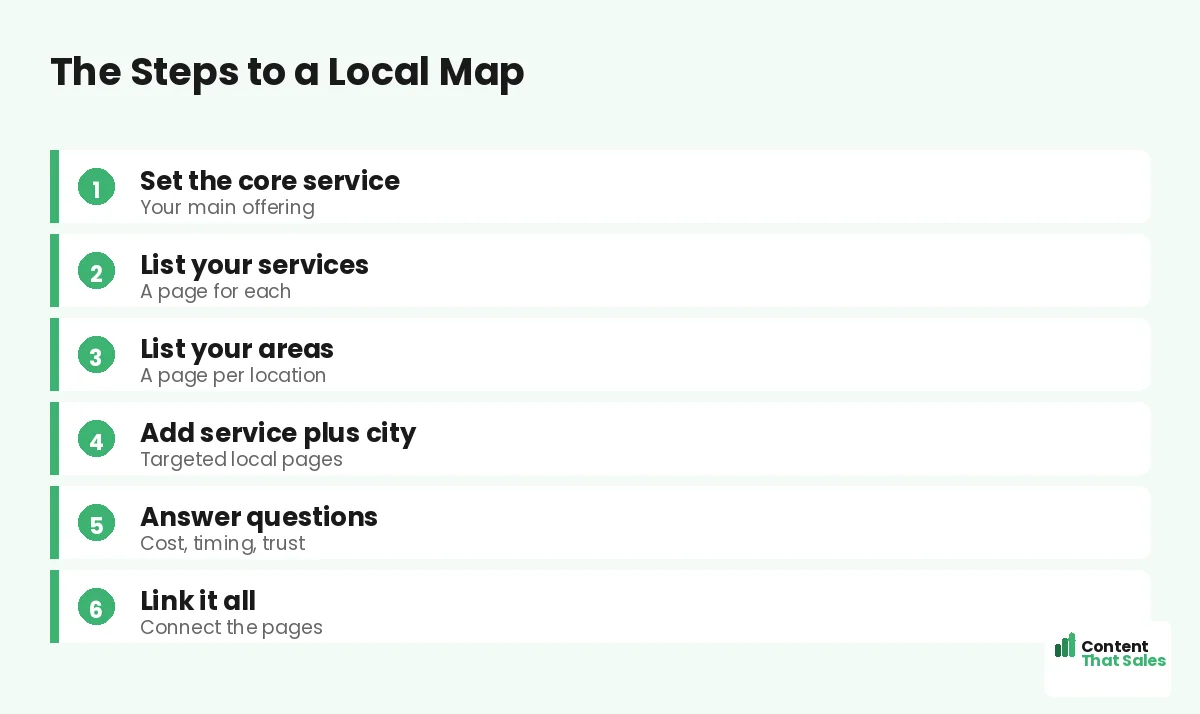Viewport: 1200px width, 714px height.
Task: Click 'Your main offering' subtitle
Action: pyautogui.click(x=227, y=208)
